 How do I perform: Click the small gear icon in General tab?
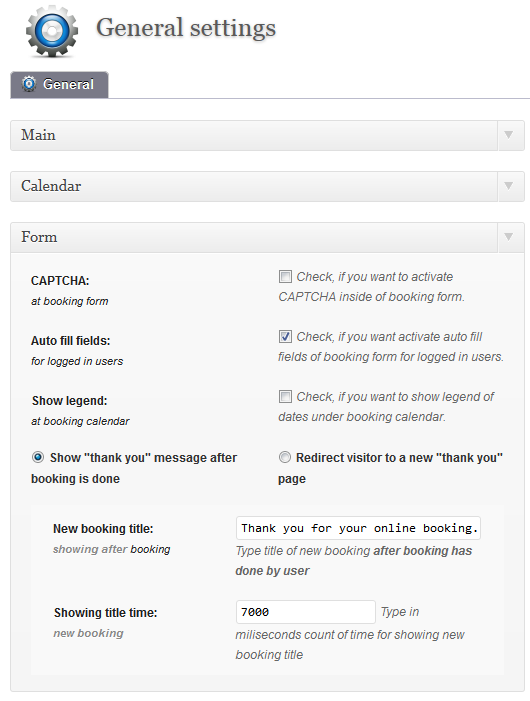point(29,84)
